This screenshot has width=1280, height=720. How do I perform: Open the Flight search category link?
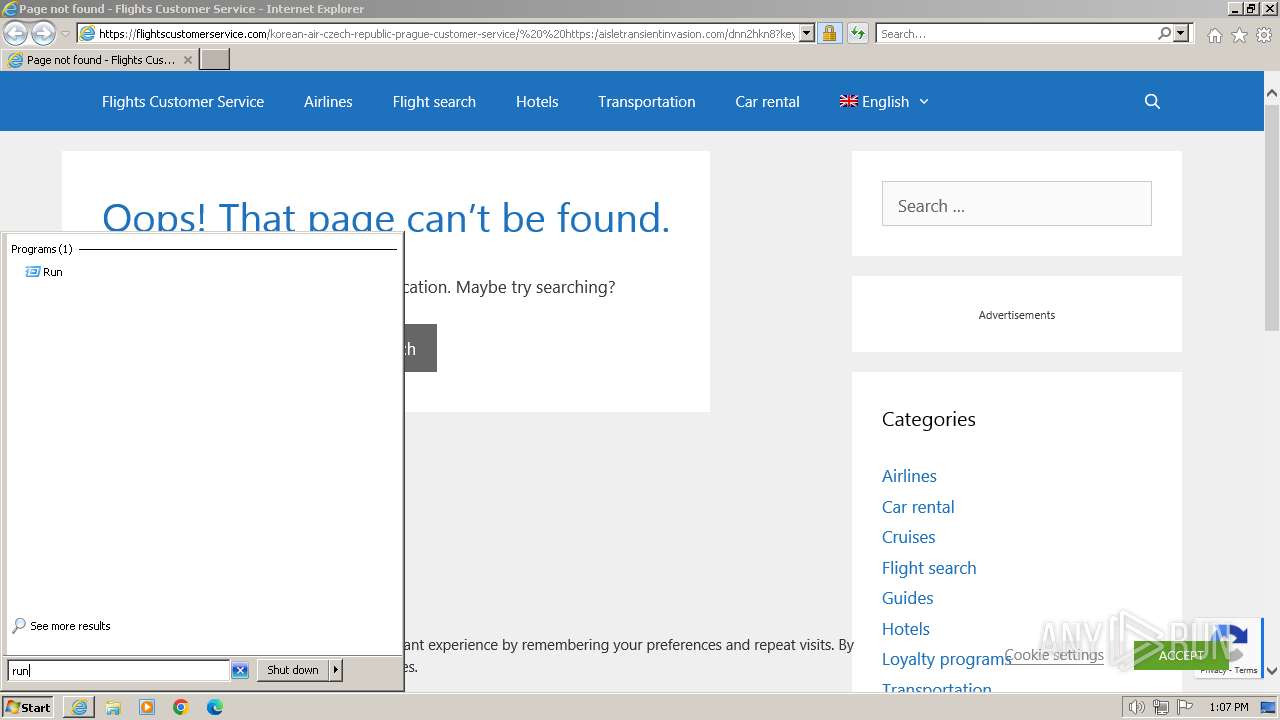click(929, 568)
